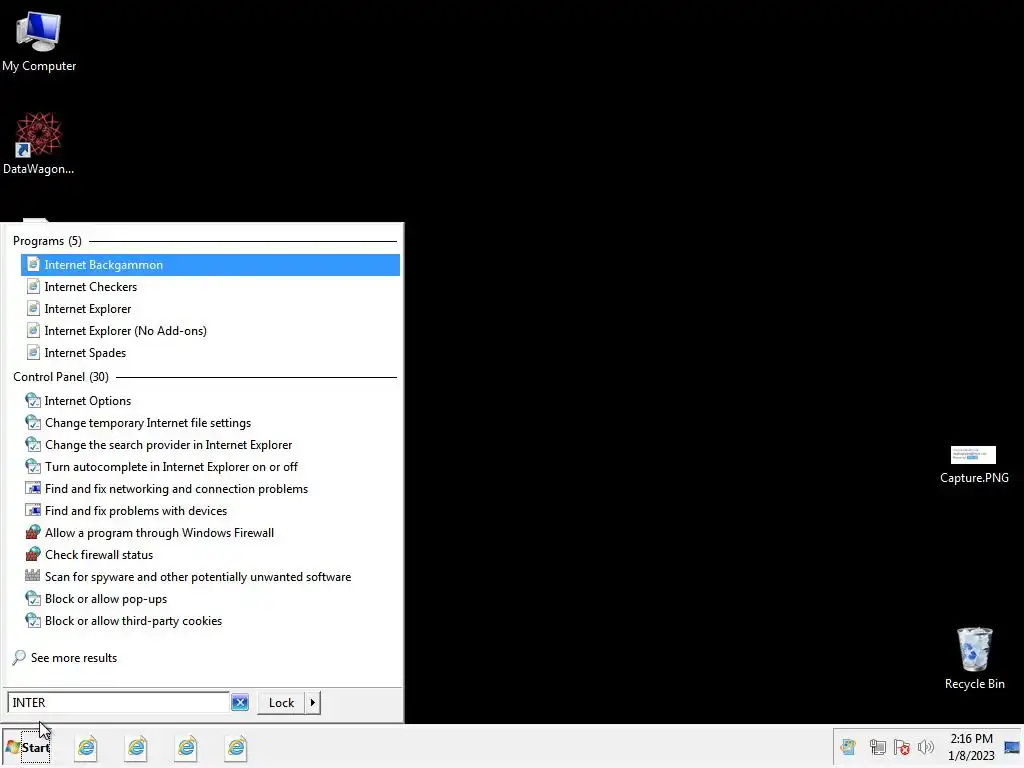The width and height of the screenshot is (1024, 768).
Task: Click Turn autocomplete in Internet Explorer on or off
Action: click(210, 467)
